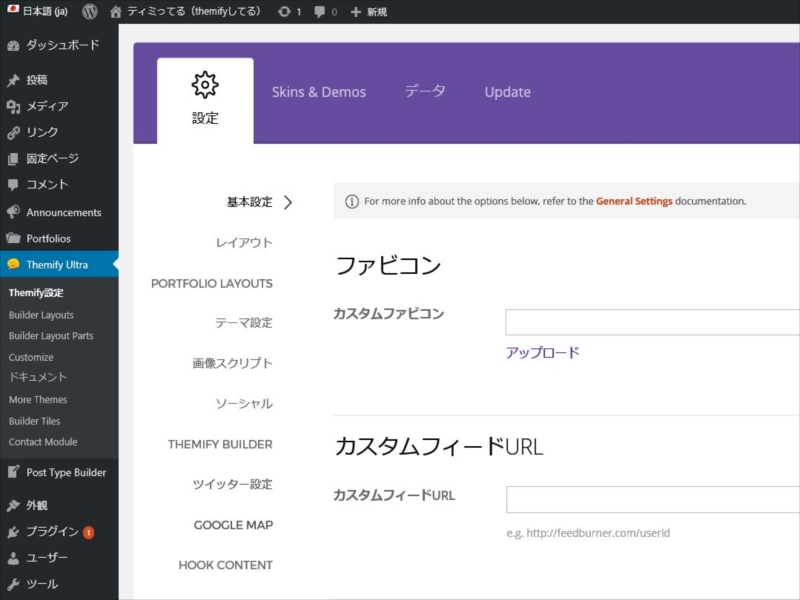Click the リンク chain icon
Image resolution: width=800 pixels, height=600 pixels.
pyautogui.click(x=13, y=133)
